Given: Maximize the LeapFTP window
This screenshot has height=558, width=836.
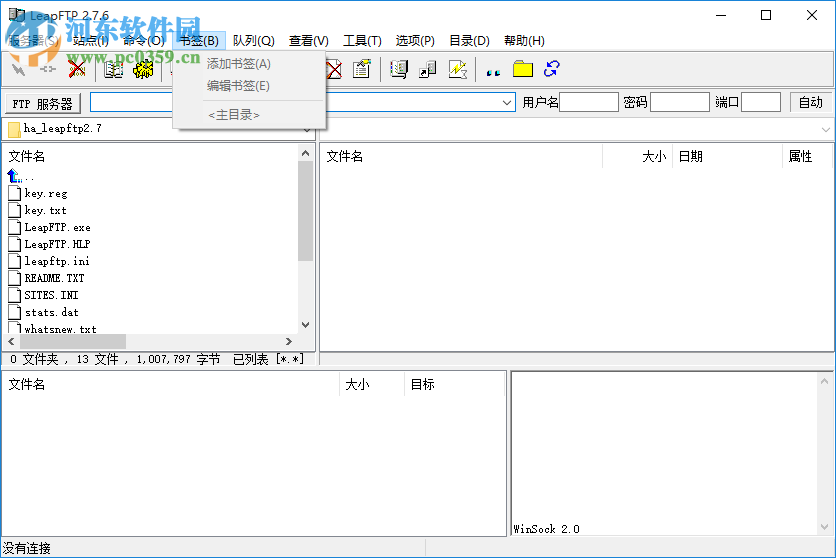Looking at the screenshot, I should tap(766, 15).
